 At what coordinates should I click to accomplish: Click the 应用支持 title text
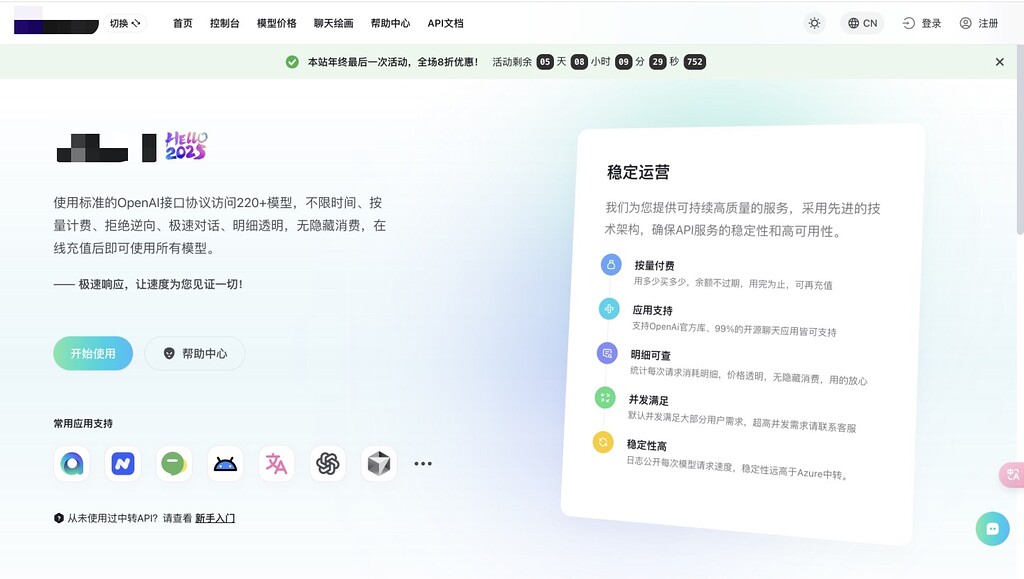(652, 311)
